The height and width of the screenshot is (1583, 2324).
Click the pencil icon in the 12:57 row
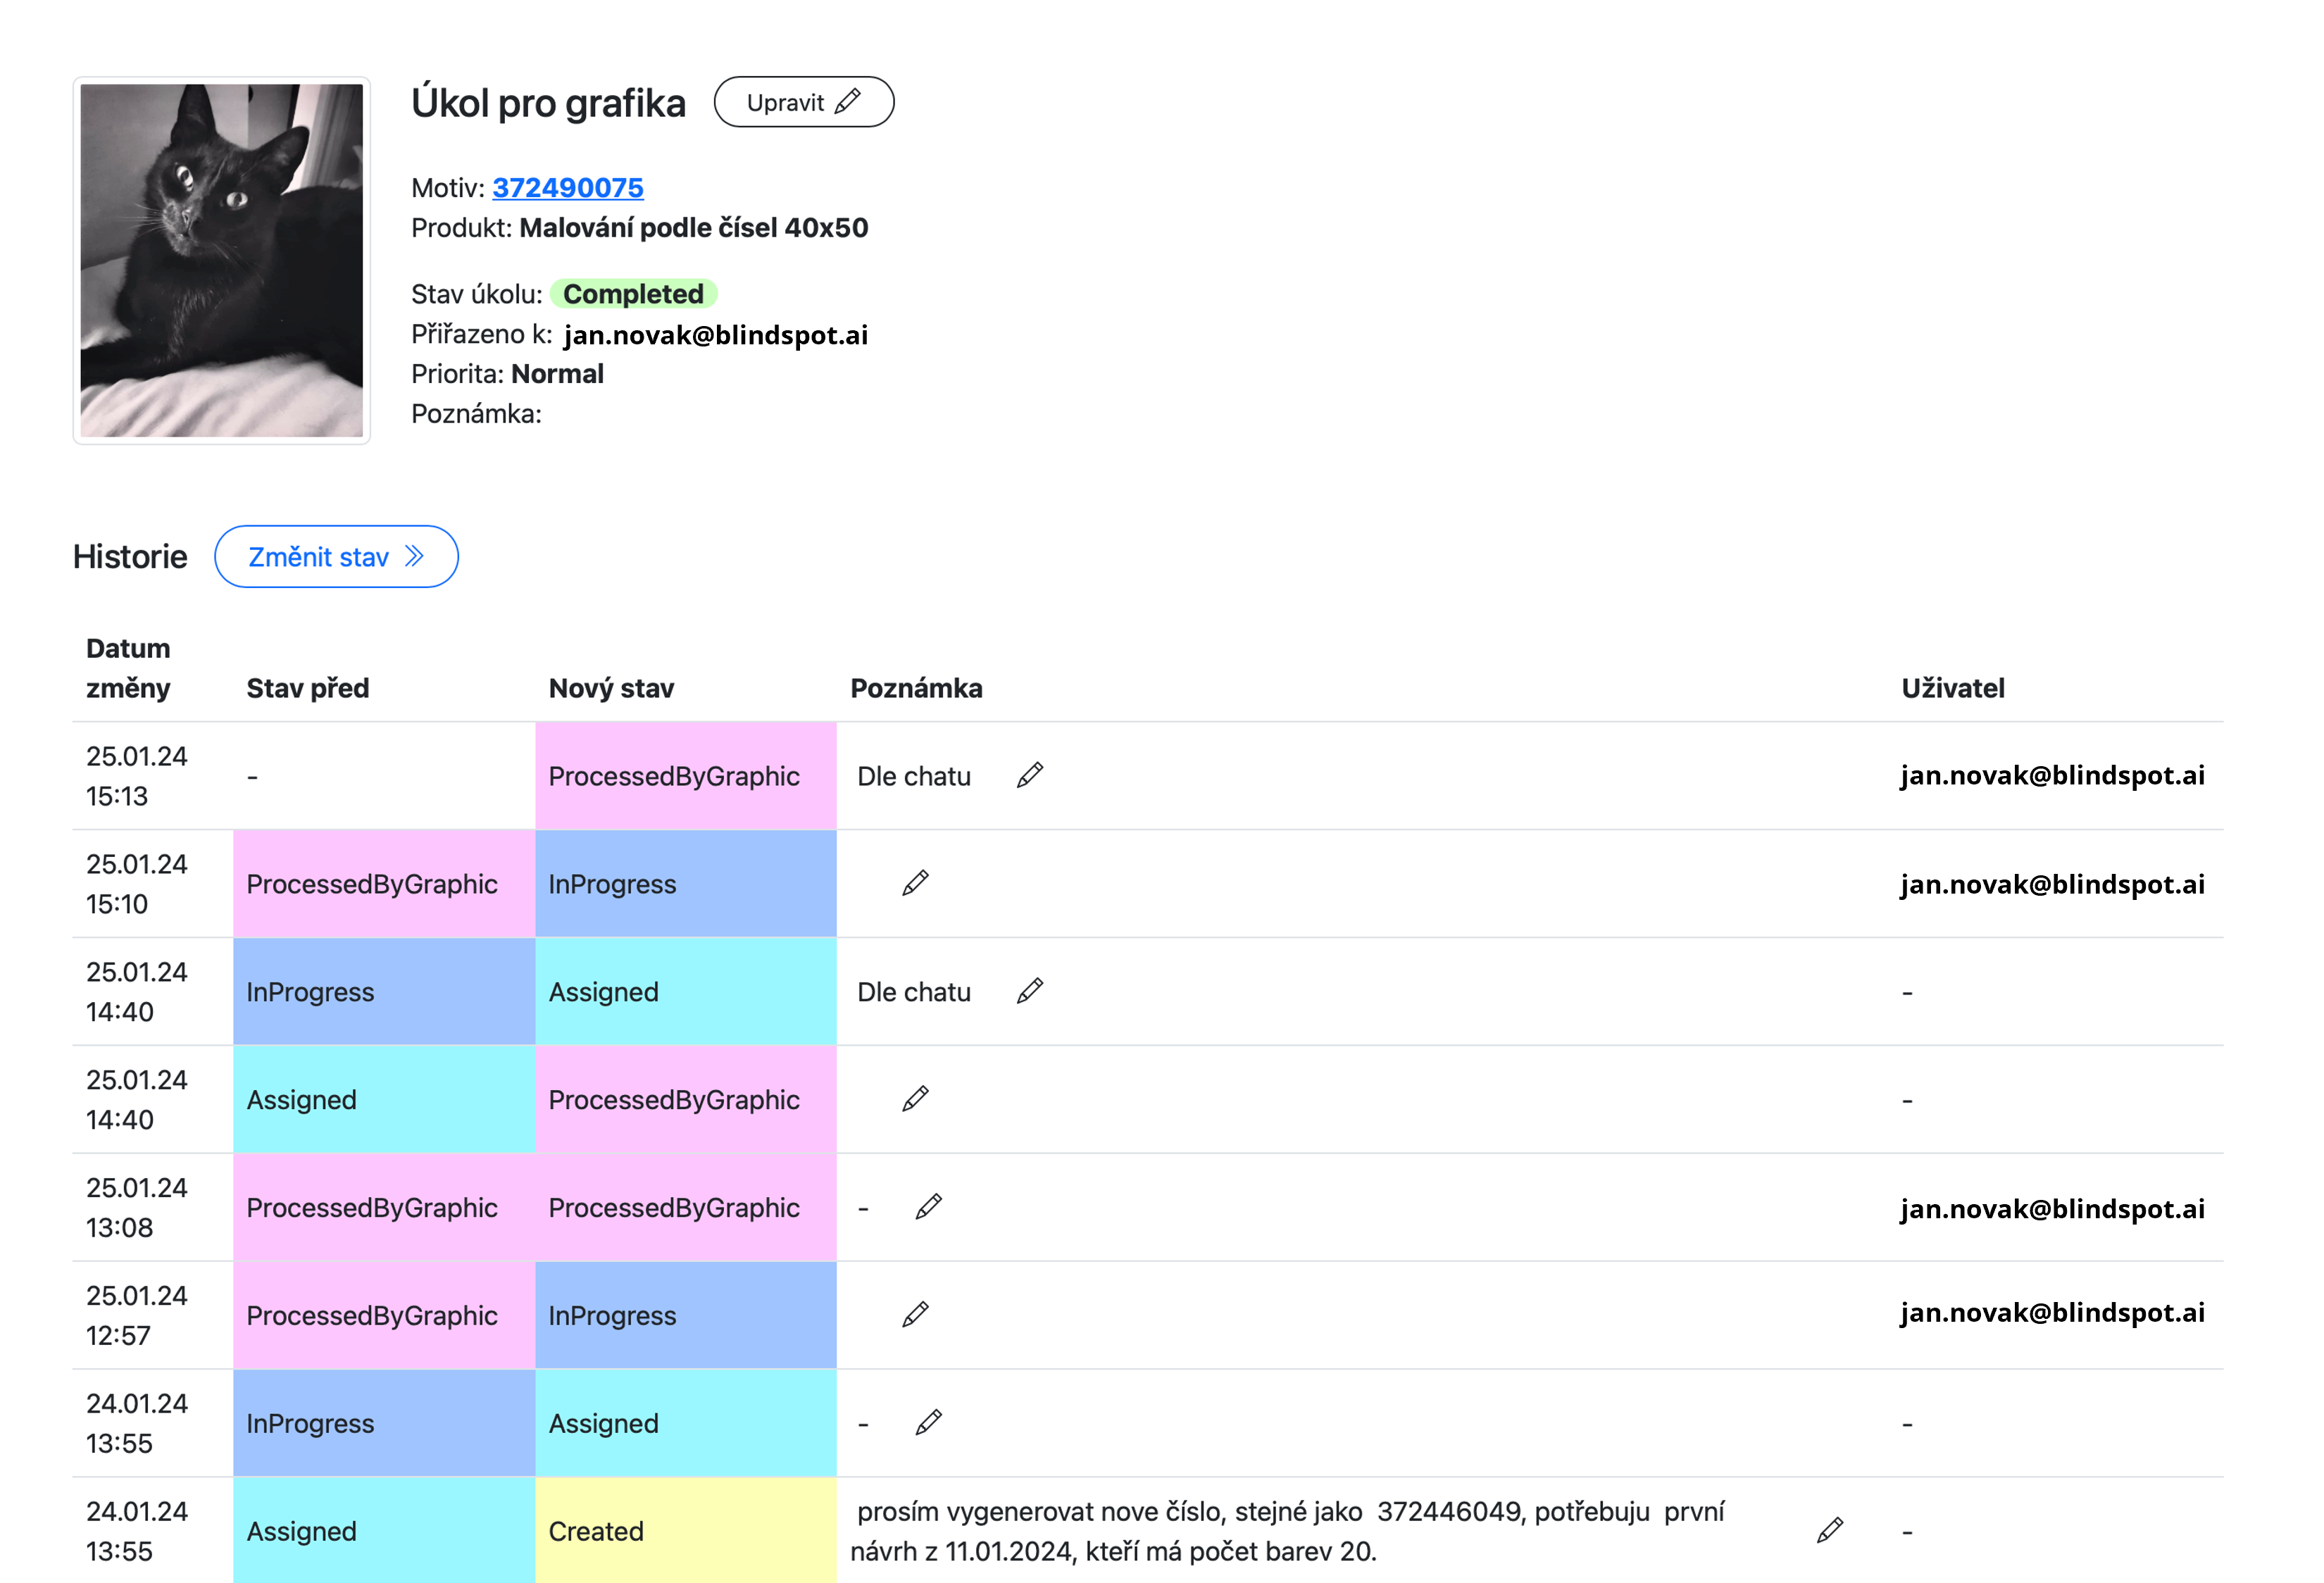tap(915, 1316)
